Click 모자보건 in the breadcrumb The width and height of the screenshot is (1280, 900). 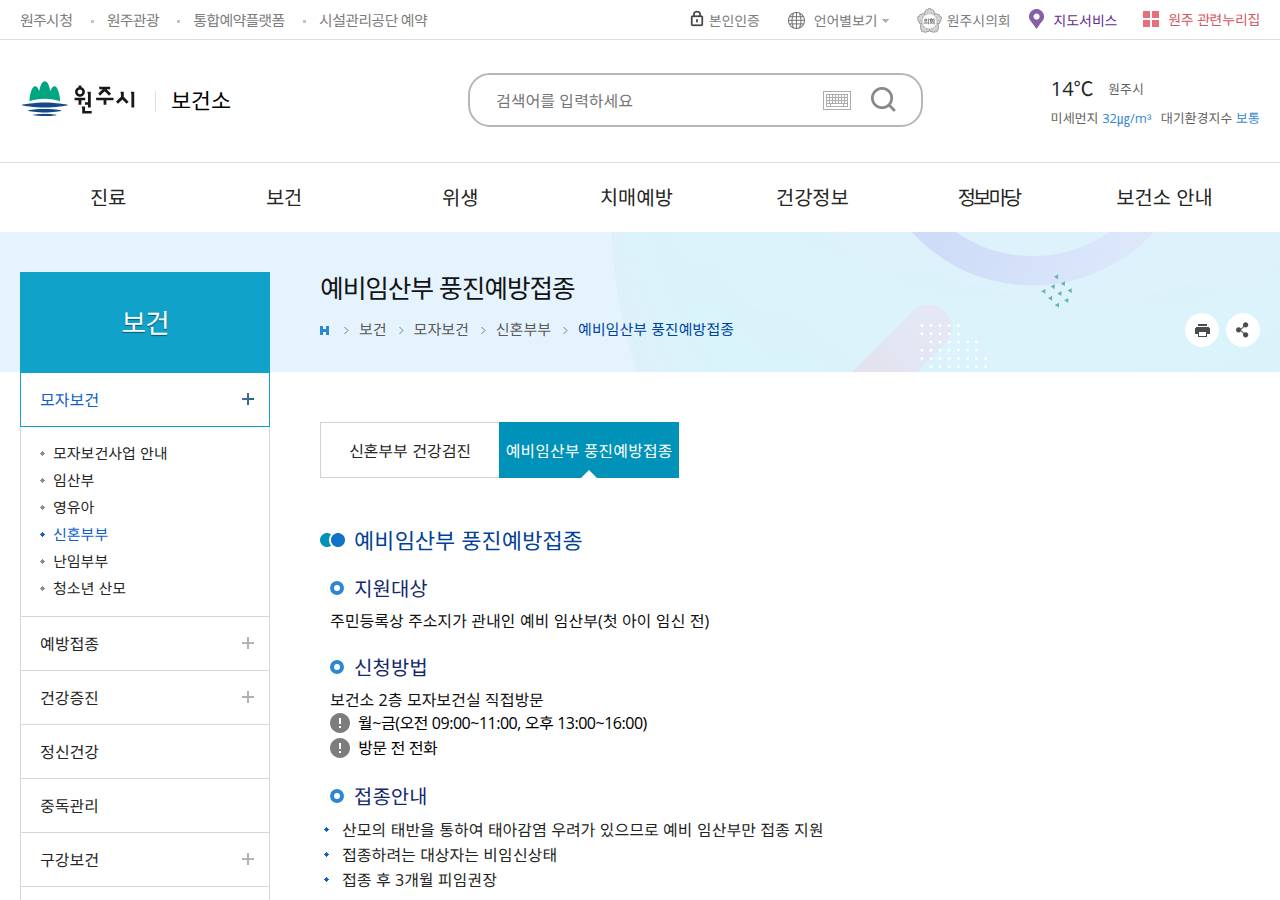point(441,329)
